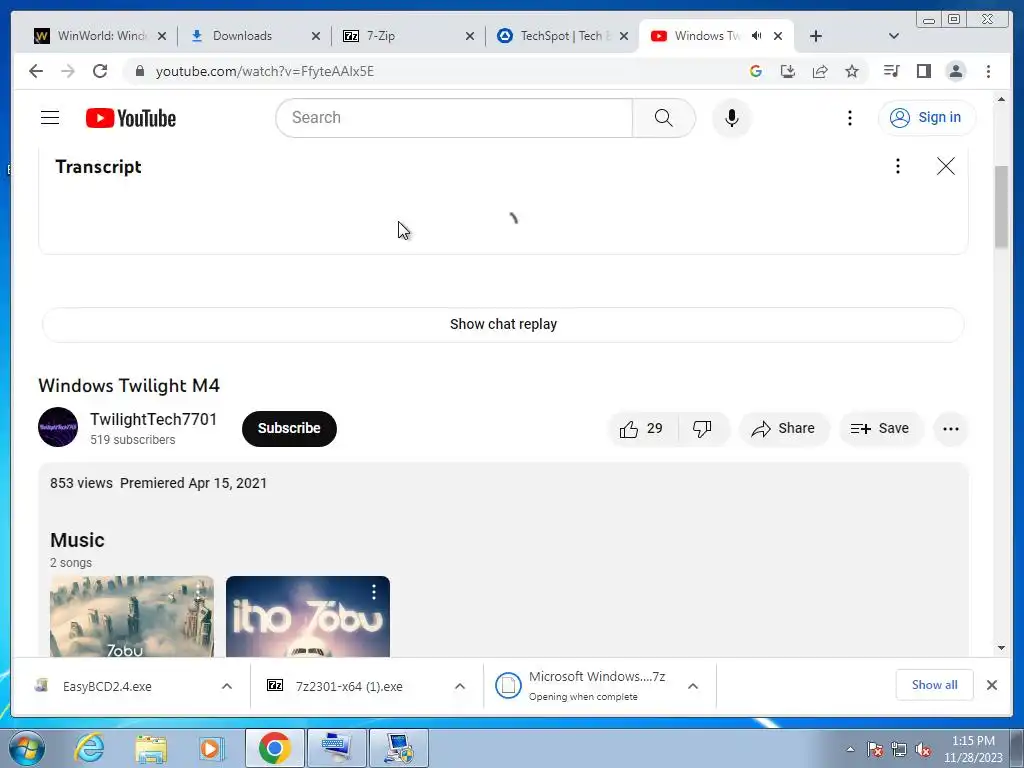Open first Tobu song thumbnail
Image resolution: width=1024 pixels, height=768 pixels.
132,616
